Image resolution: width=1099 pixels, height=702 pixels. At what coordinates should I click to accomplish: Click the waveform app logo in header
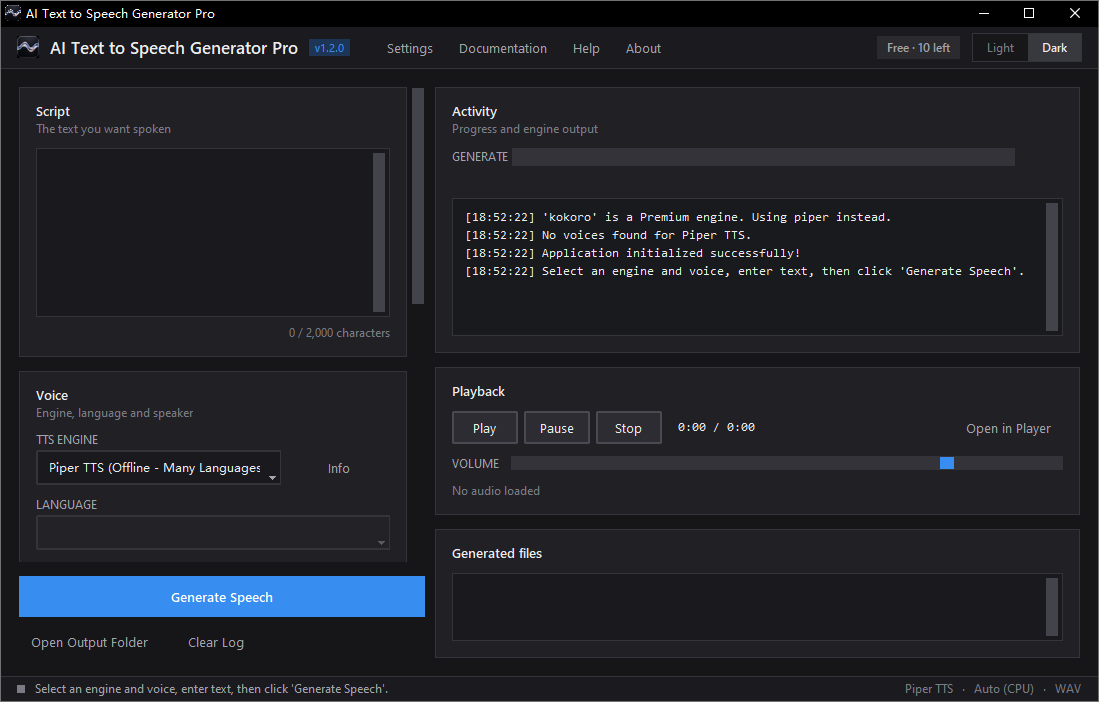point(28,48)
